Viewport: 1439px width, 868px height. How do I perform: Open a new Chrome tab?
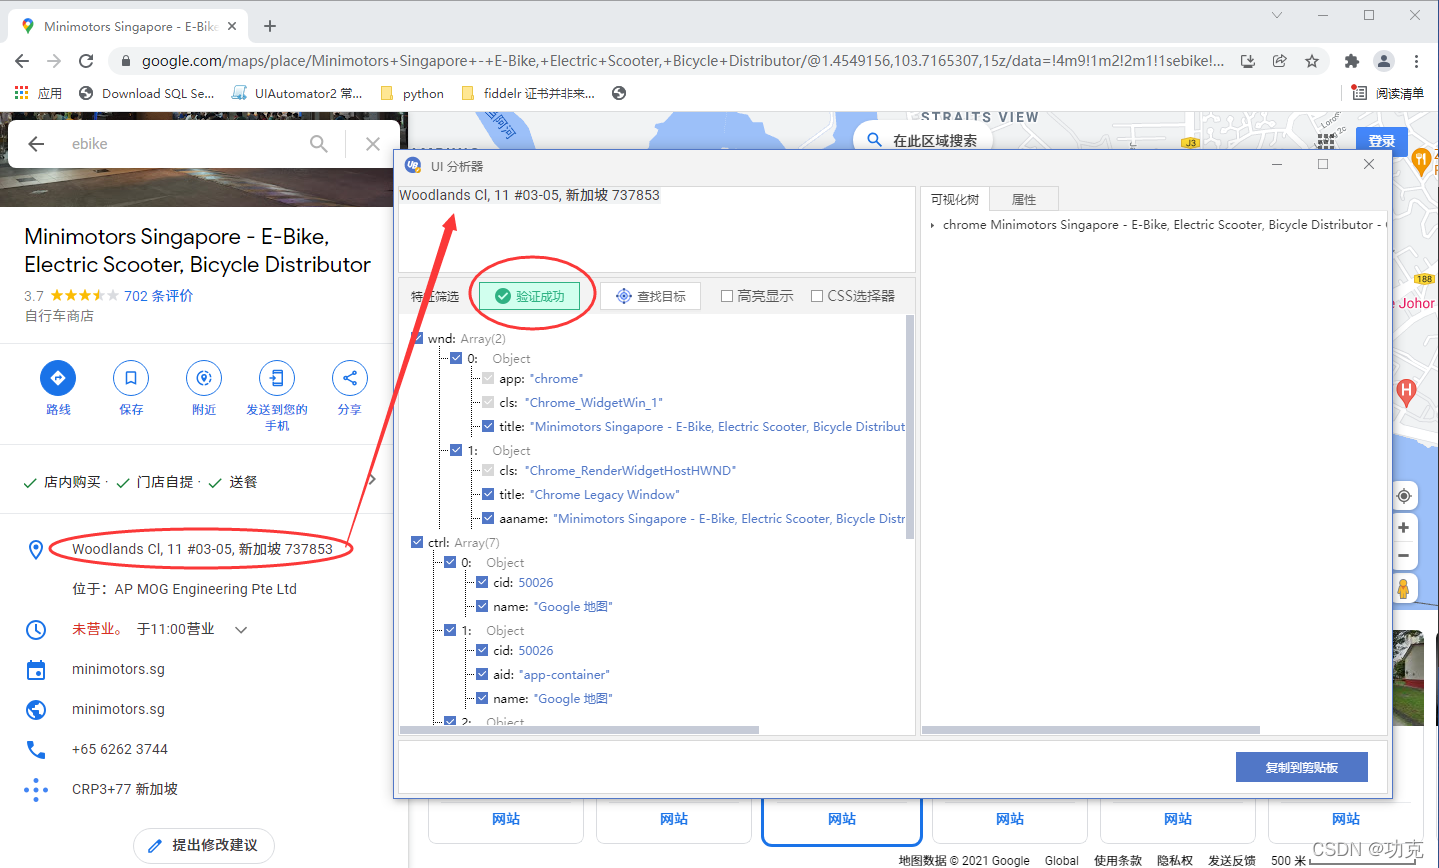pyautogui.click(x=270, y=26)
